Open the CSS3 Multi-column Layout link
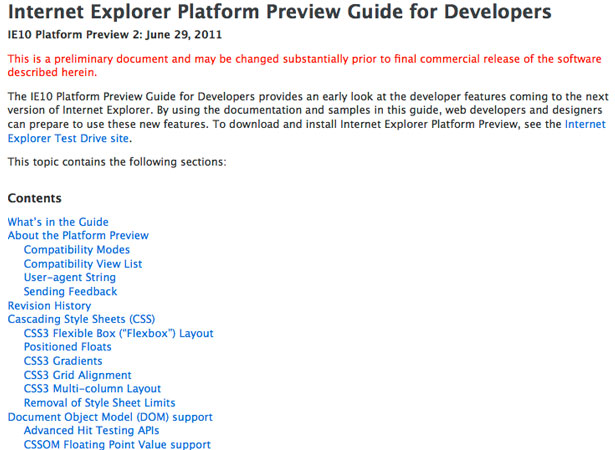Viewport: 615px width, 450px height. pos(92,389)
